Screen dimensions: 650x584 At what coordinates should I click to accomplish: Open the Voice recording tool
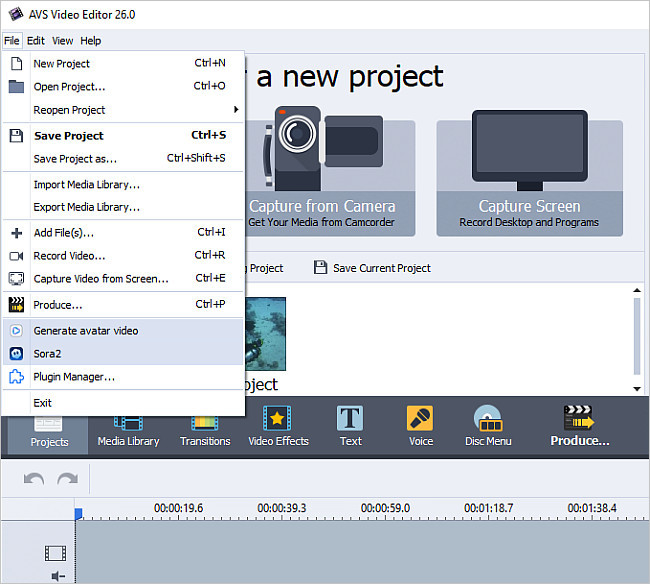(421, 426)
